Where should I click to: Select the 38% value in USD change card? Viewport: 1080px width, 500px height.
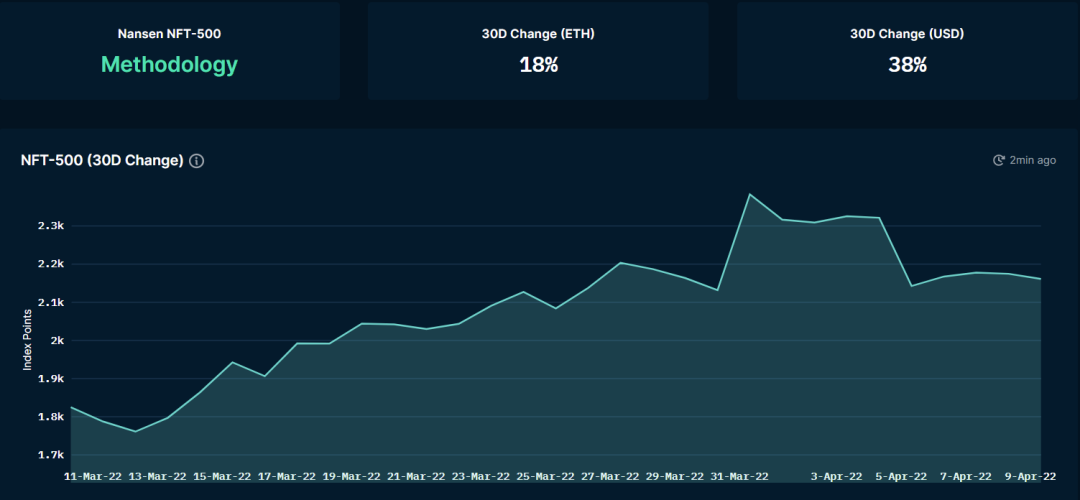[x=907, y=65]
